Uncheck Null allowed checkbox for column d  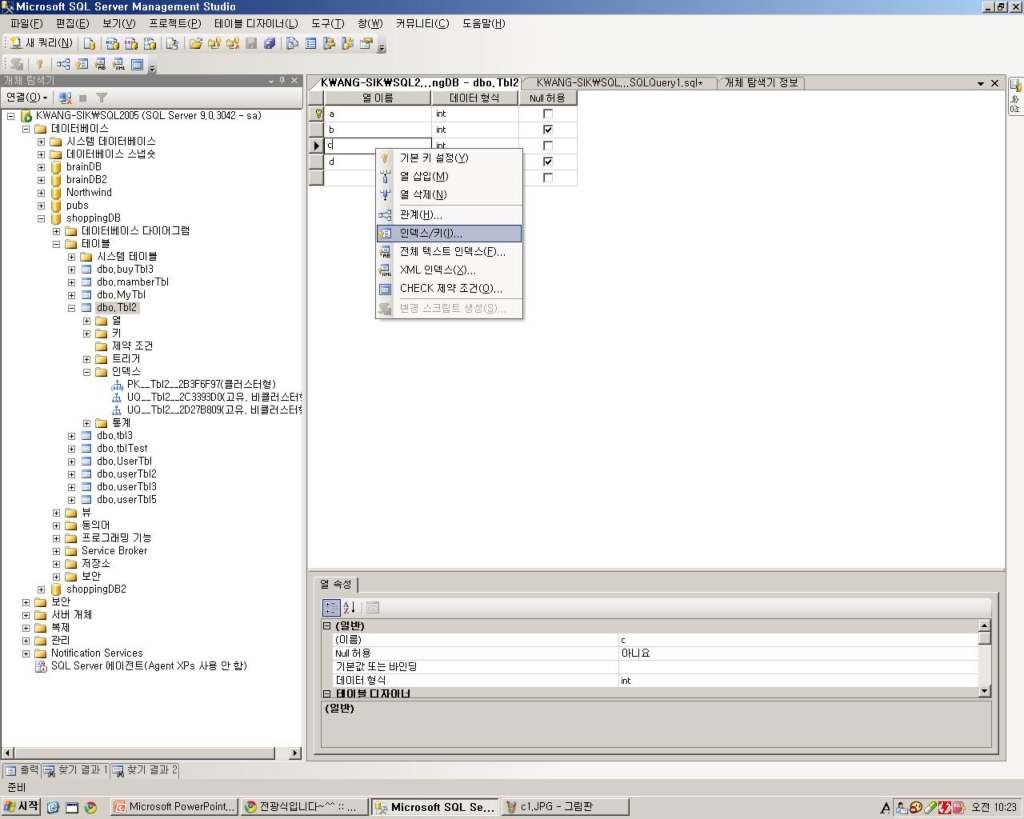click(x=548, y=161)
